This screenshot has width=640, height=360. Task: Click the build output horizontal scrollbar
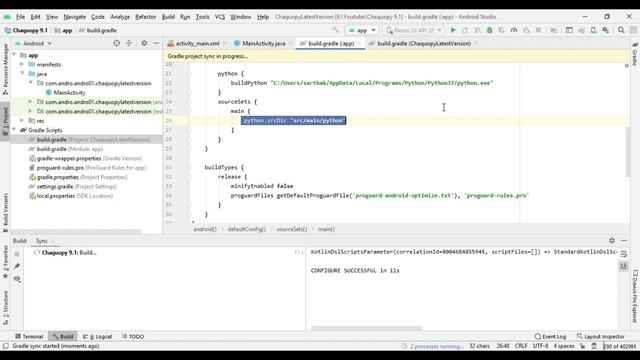366,328
